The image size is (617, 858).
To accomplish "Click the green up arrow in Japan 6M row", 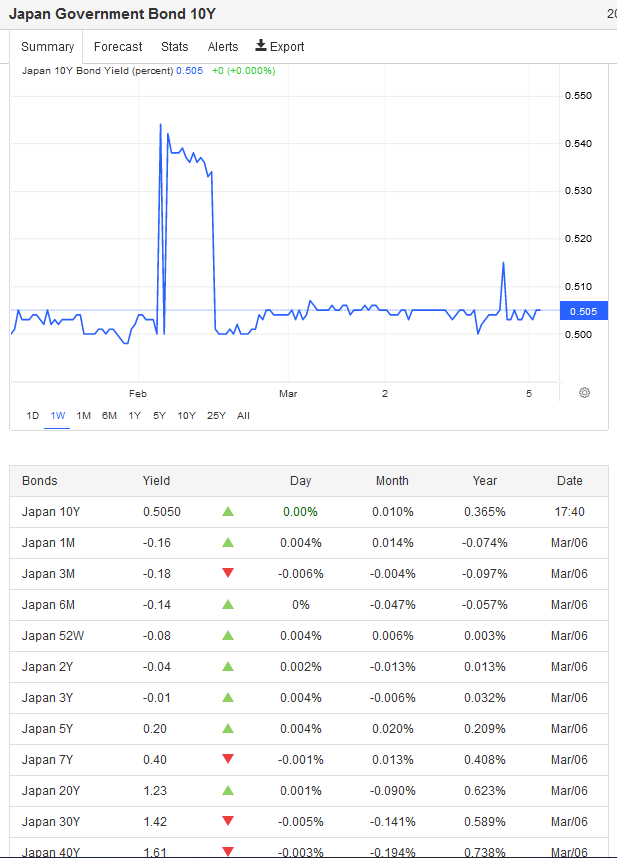I will [228, 604].
